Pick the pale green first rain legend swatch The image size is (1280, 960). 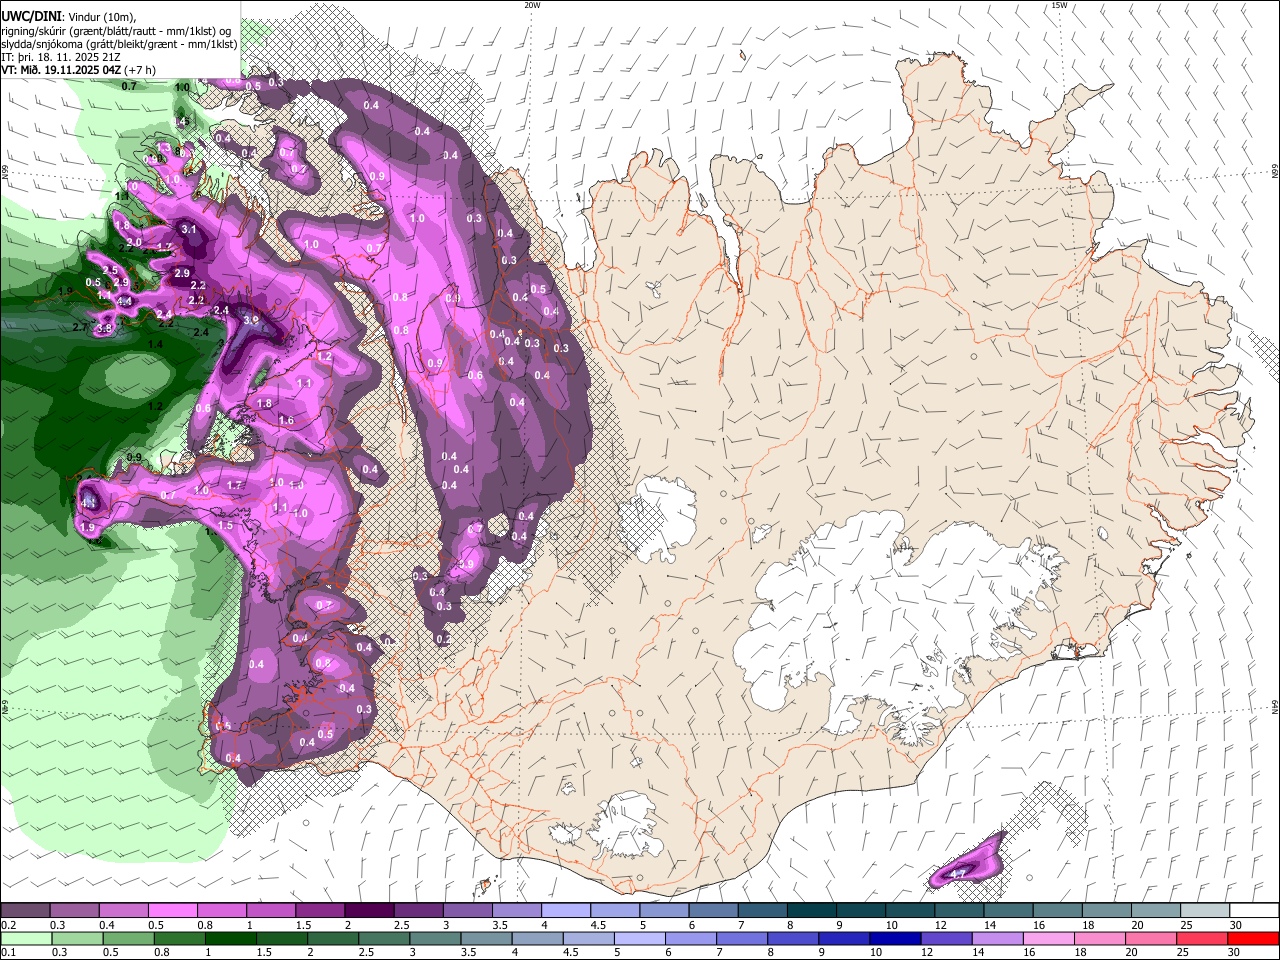26,938
